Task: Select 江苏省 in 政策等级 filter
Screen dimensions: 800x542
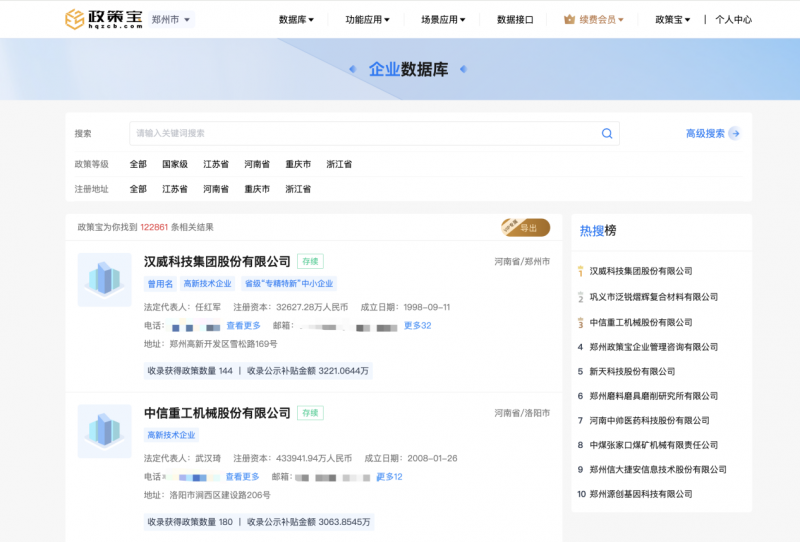Action: [216, 164]
